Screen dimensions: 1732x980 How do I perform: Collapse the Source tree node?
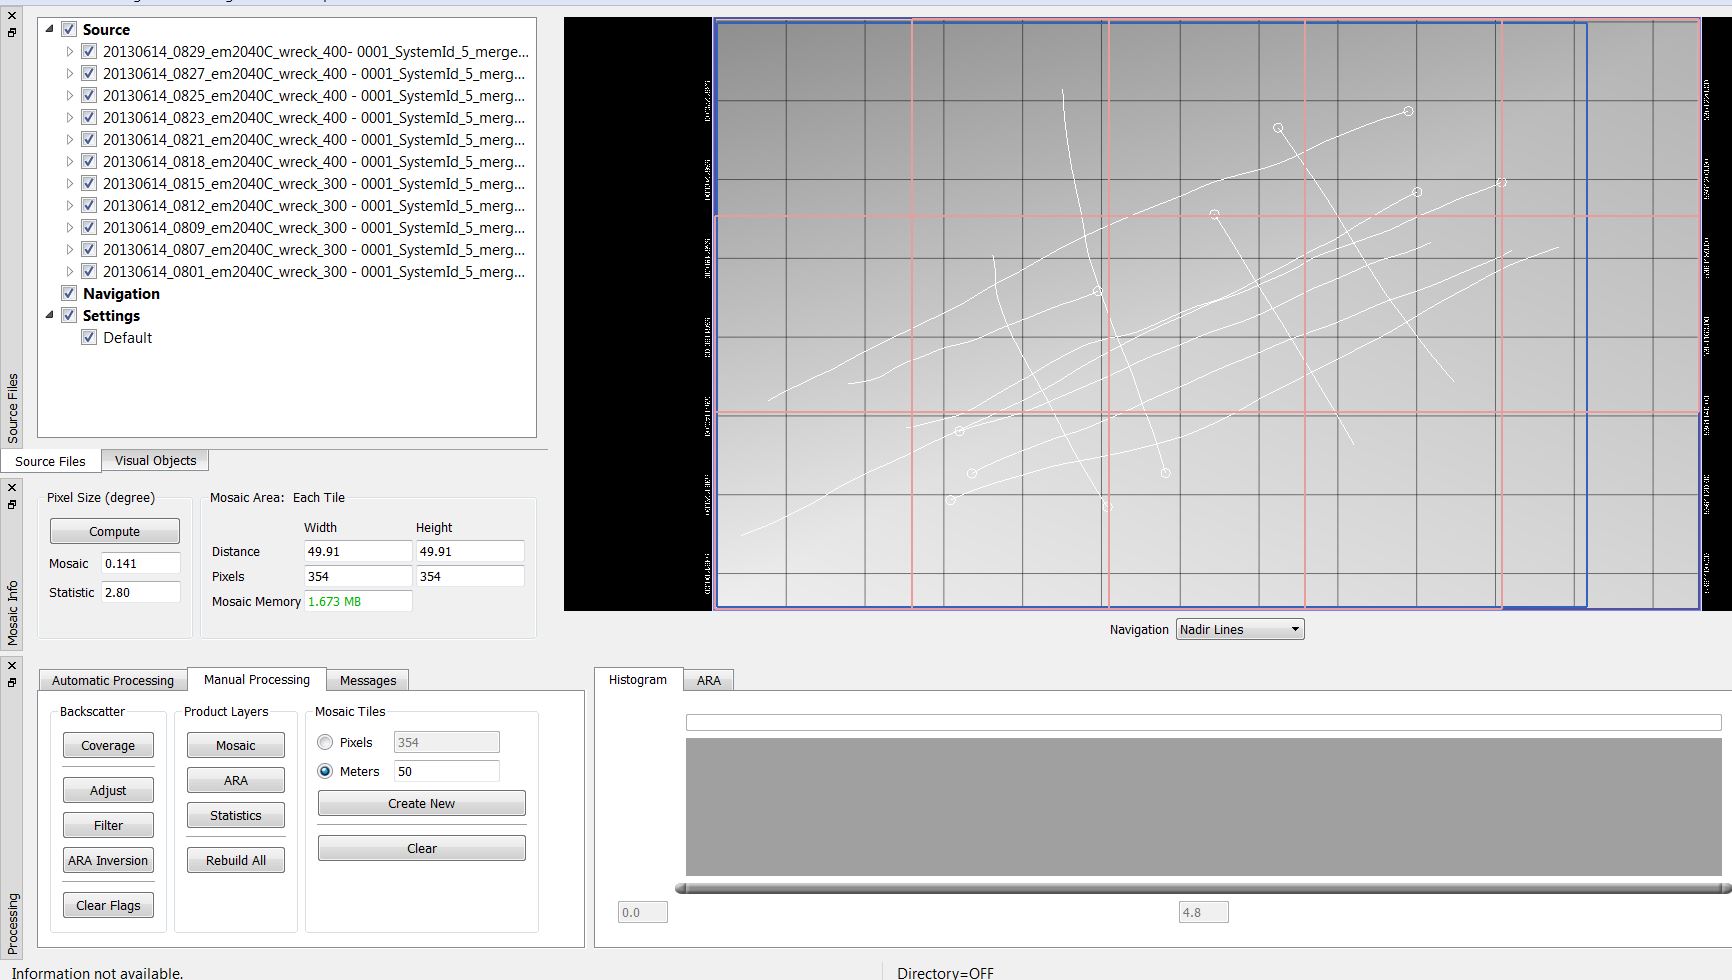click(50, 29)
